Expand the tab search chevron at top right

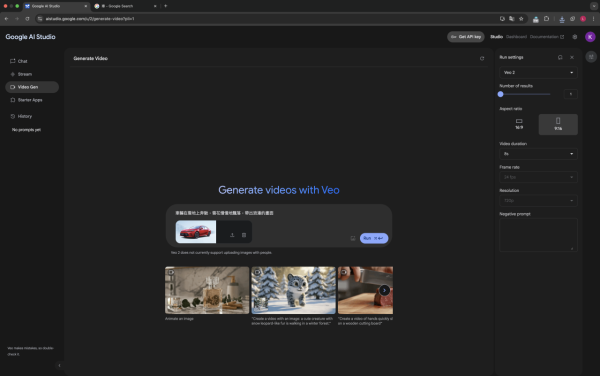593,6
